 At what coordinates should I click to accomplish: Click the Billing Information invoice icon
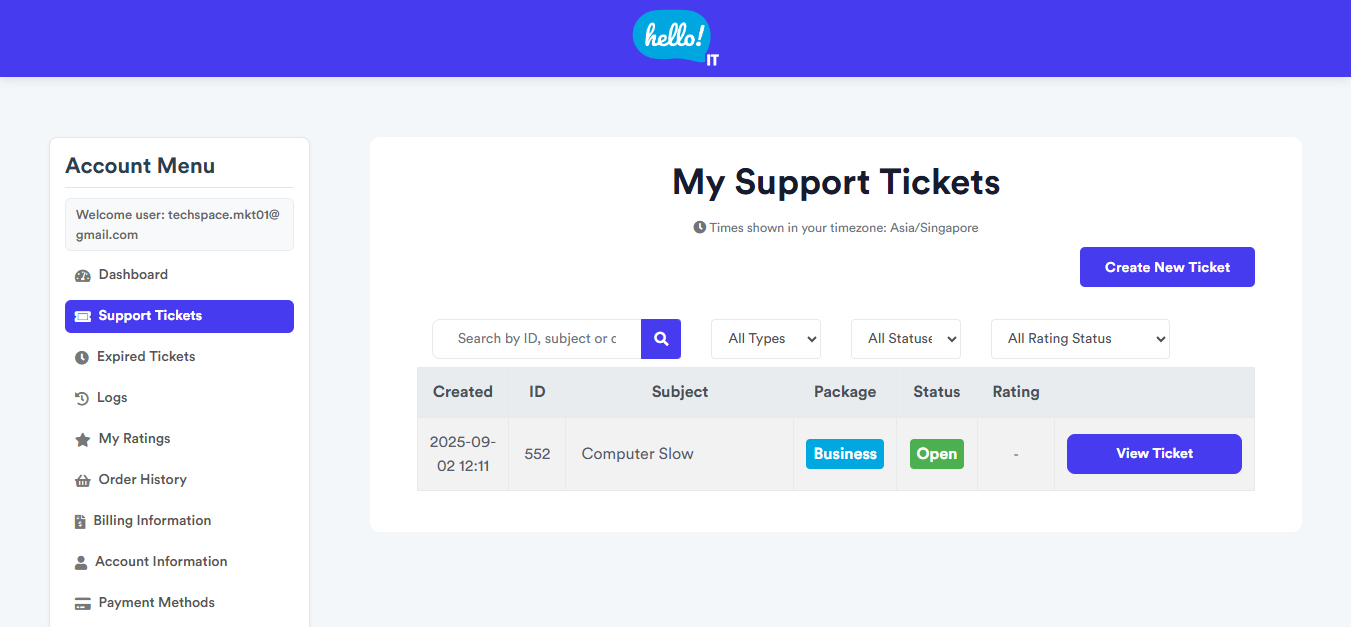pos(80,521)
